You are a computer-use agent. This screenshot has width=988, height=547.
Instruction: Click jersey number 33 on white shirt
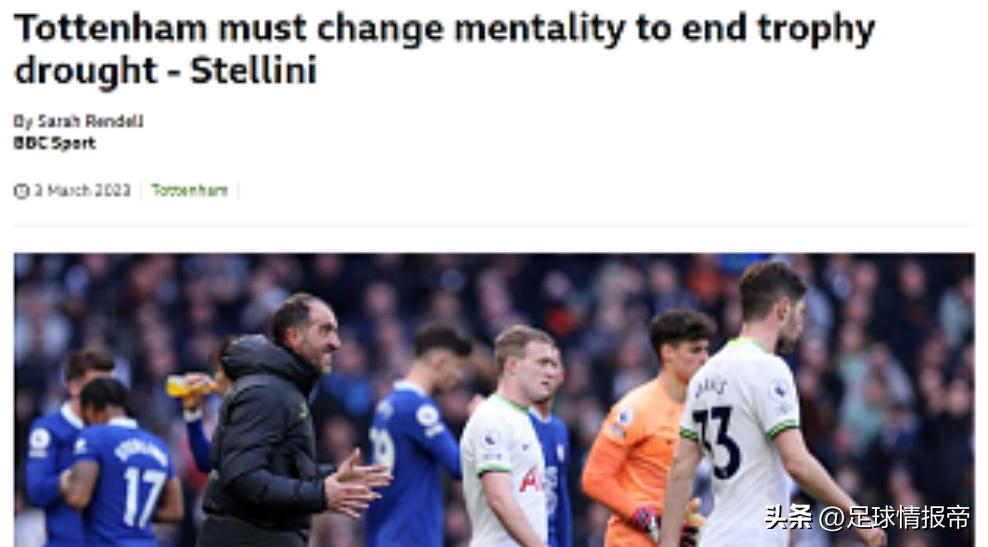tap(716, 441)
